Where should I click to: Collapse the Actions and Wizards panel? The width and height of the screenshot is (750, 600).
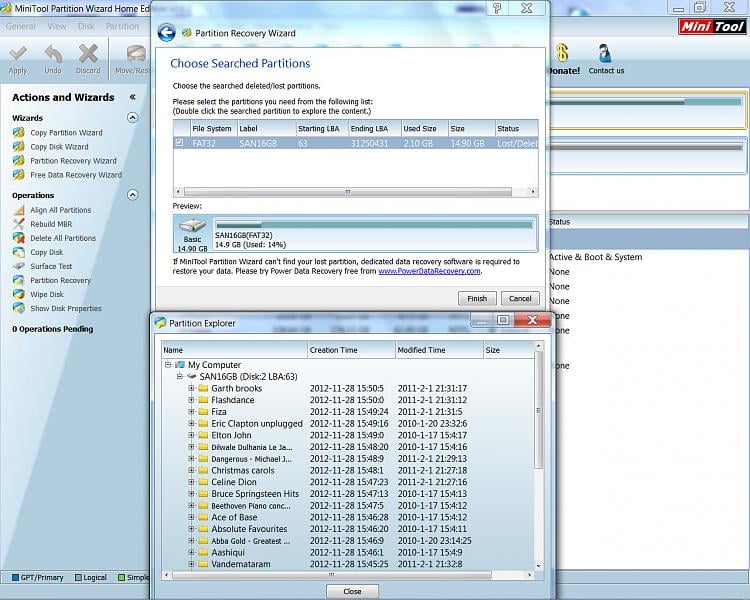click(132, 97)
